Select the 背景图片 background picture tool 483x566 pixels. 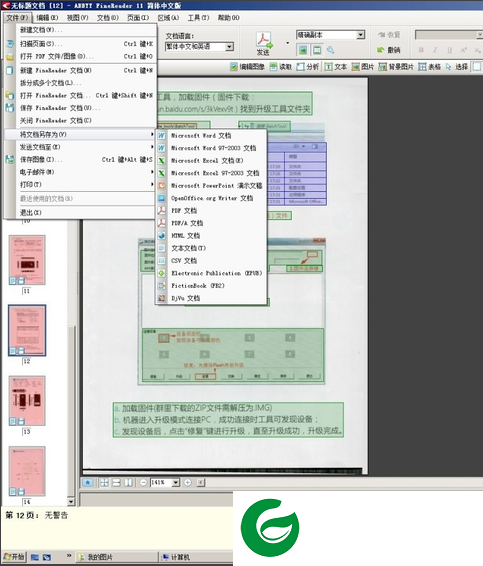tap(396, 67)
